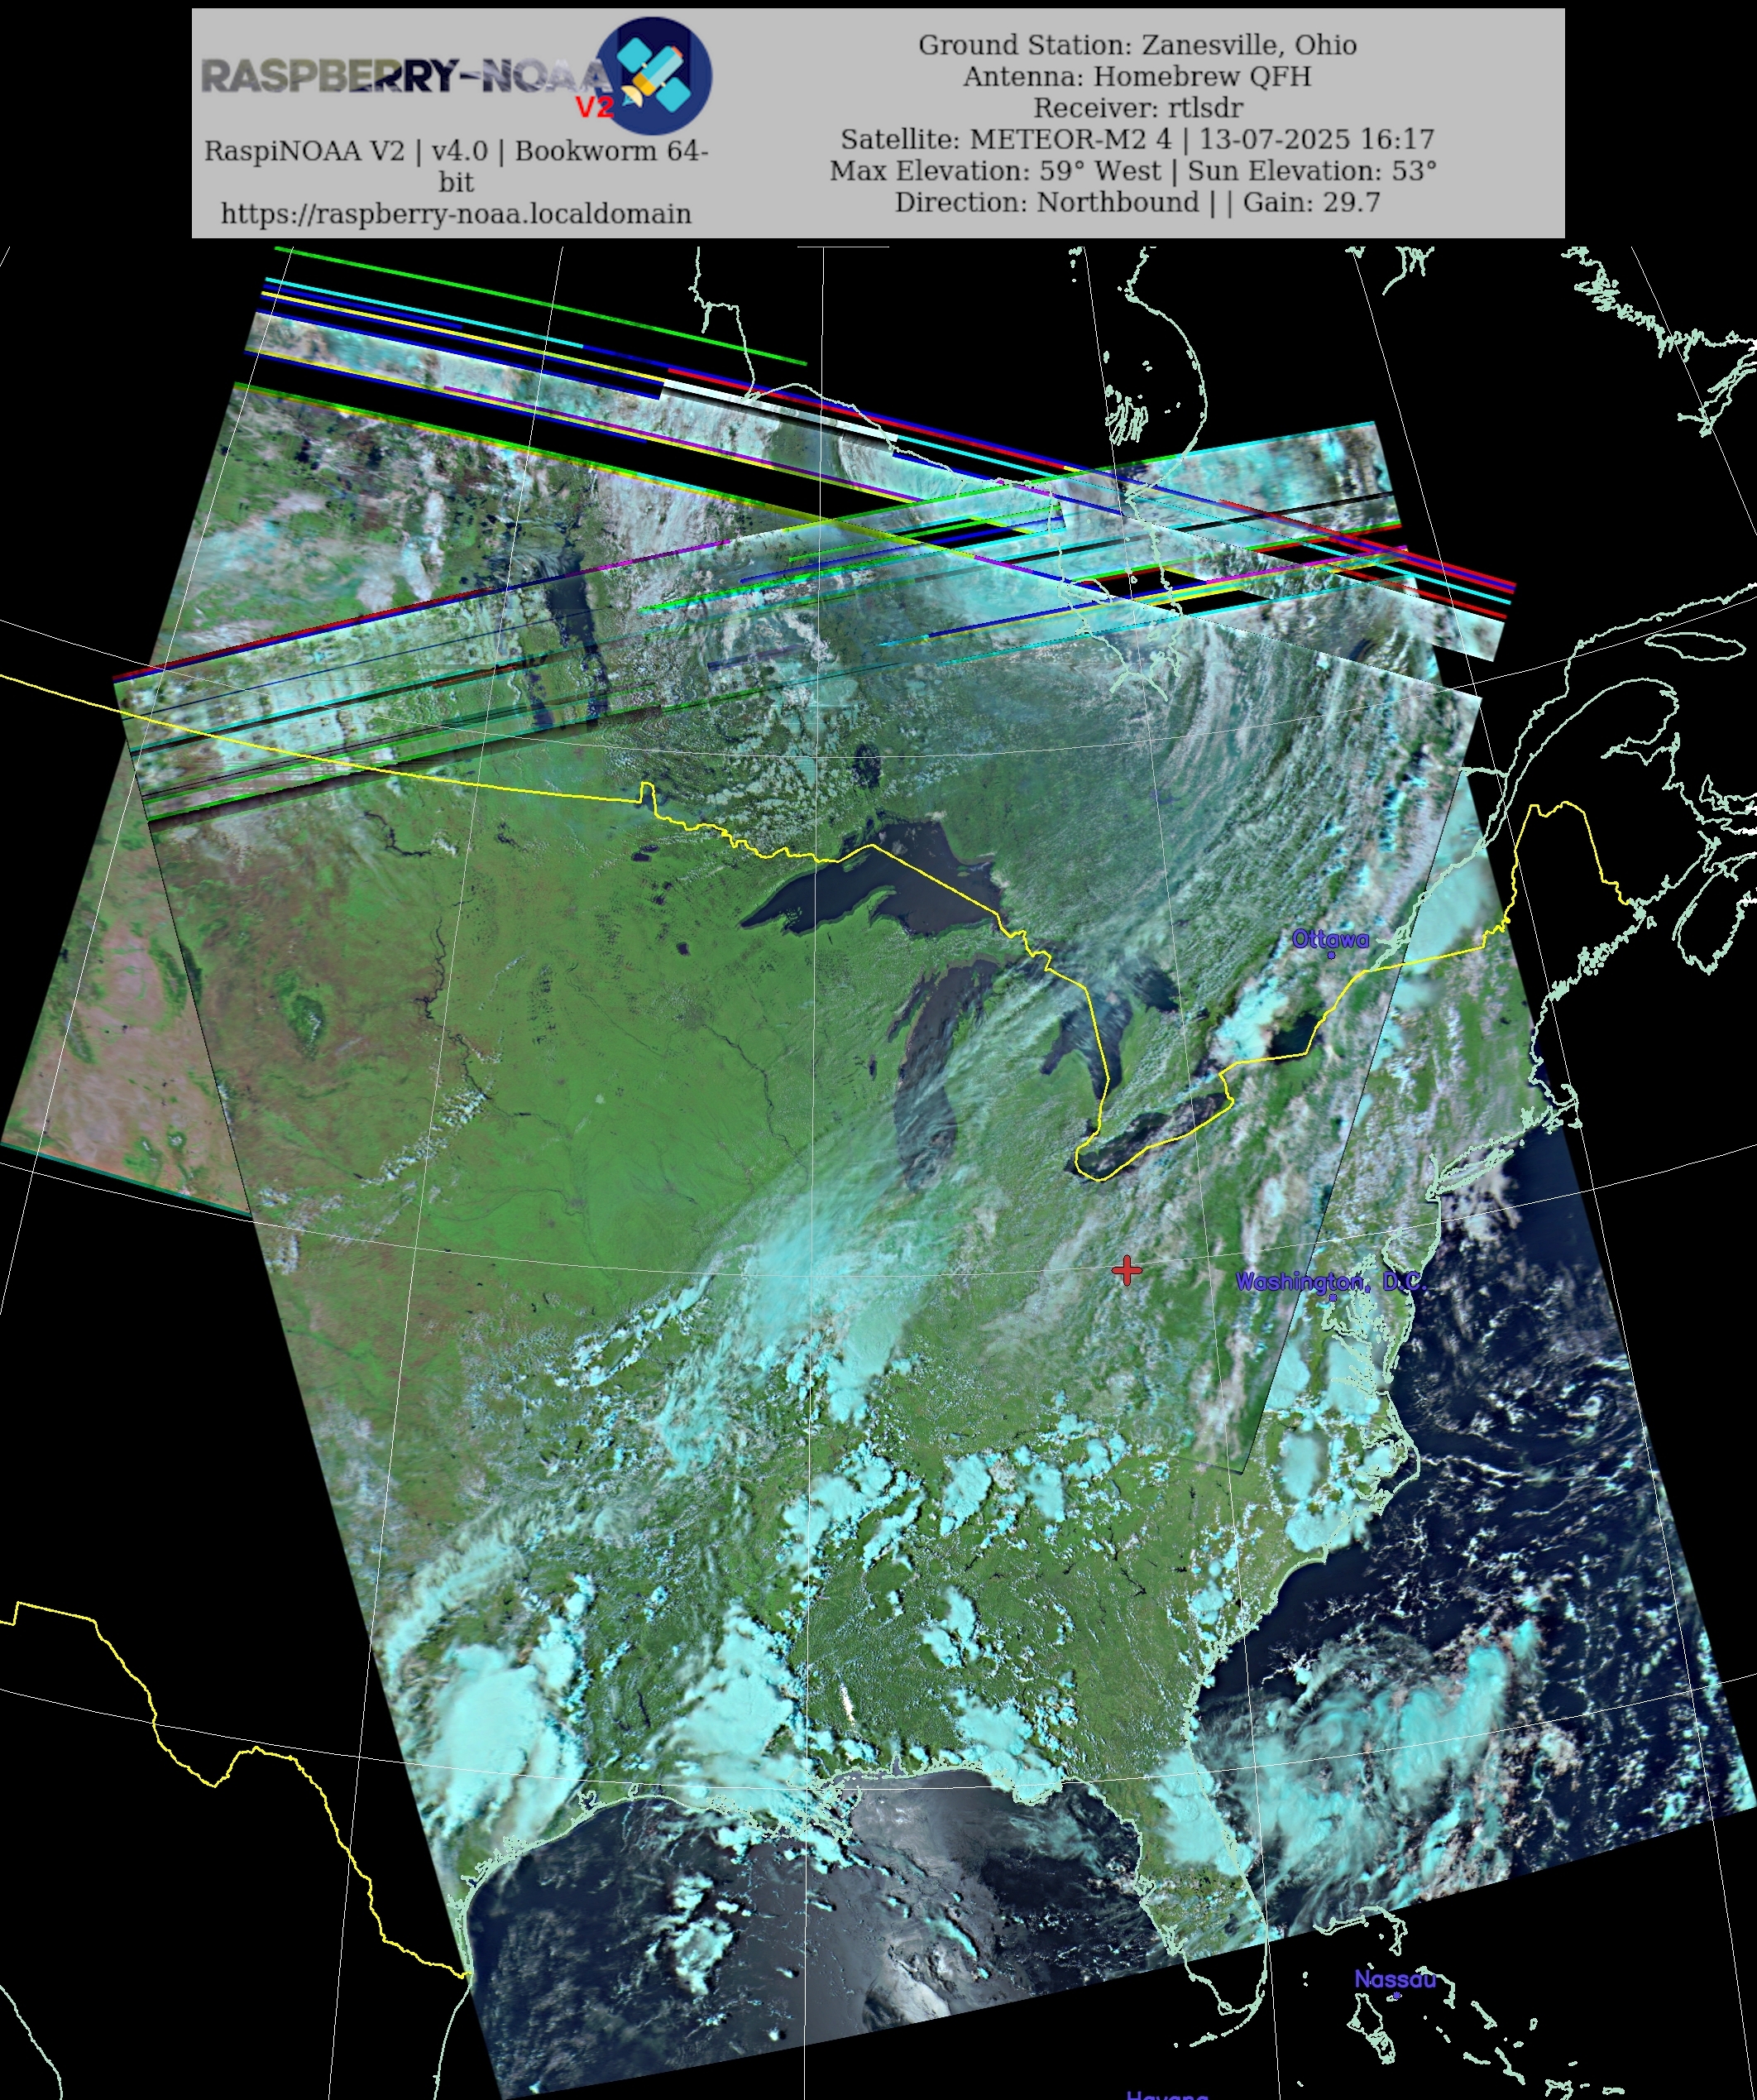Click the Max Elevation 59° West text
Viewport: 1757px width, 2100px height.
(995, 171)
